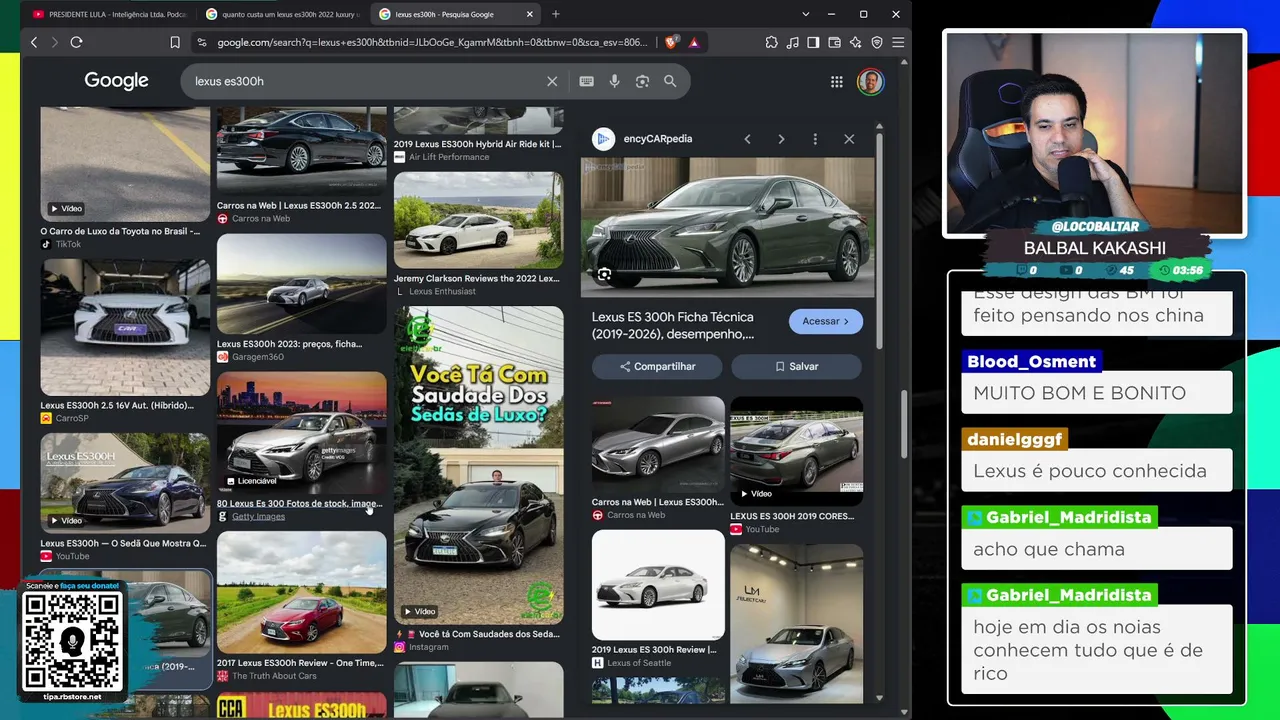Click the Salvar button
Image resolution: width=1280 pixels, height=720 pixels.
797,367
